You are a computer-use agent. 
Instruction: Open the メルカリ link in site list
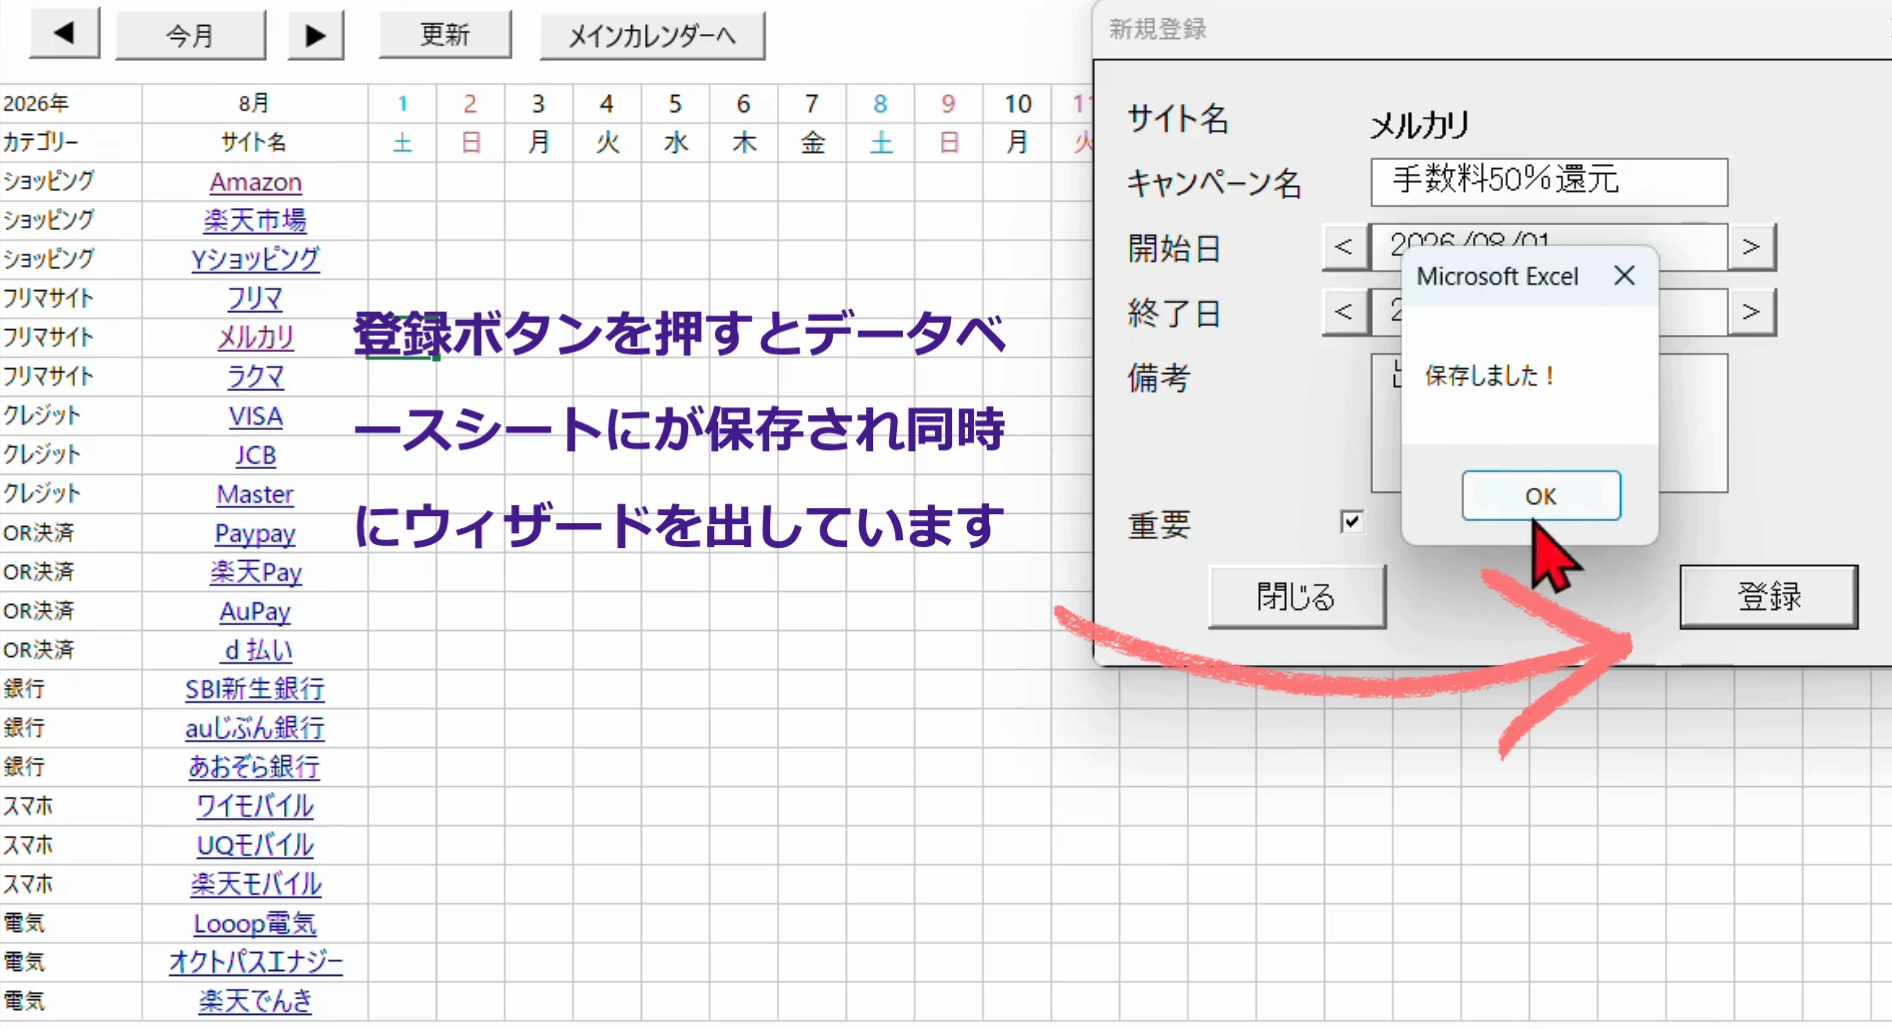255,337
